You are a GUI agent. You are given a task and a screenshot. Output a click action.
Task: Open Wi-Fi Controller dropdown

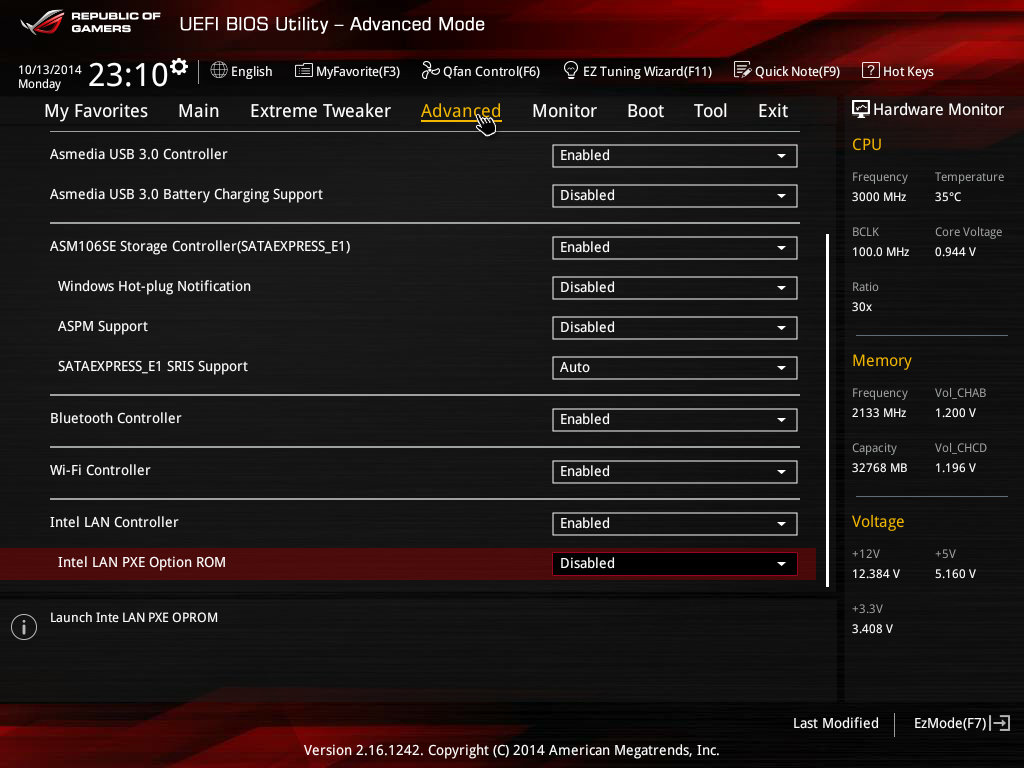(x=675, y=472)
